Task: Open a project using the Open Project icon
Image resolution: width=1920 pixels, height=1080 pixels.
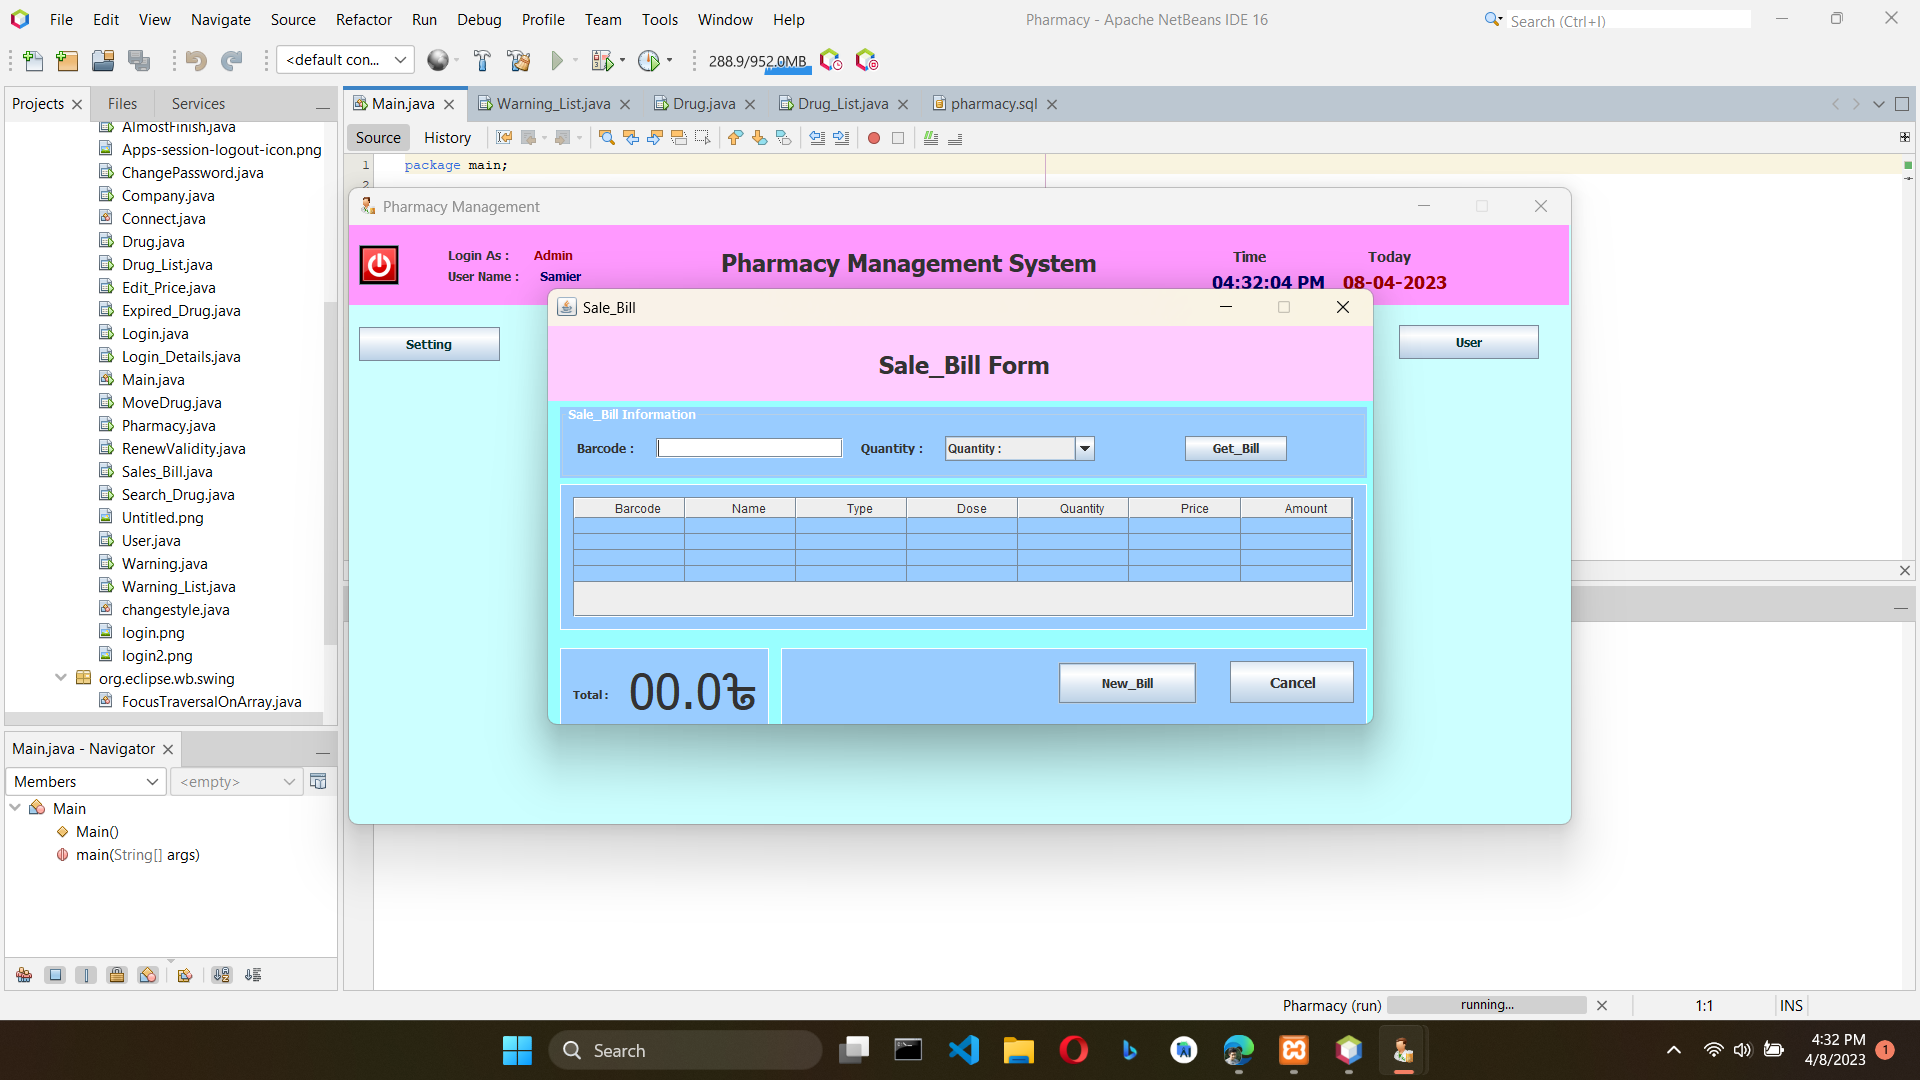Action: tap(102, 60)
